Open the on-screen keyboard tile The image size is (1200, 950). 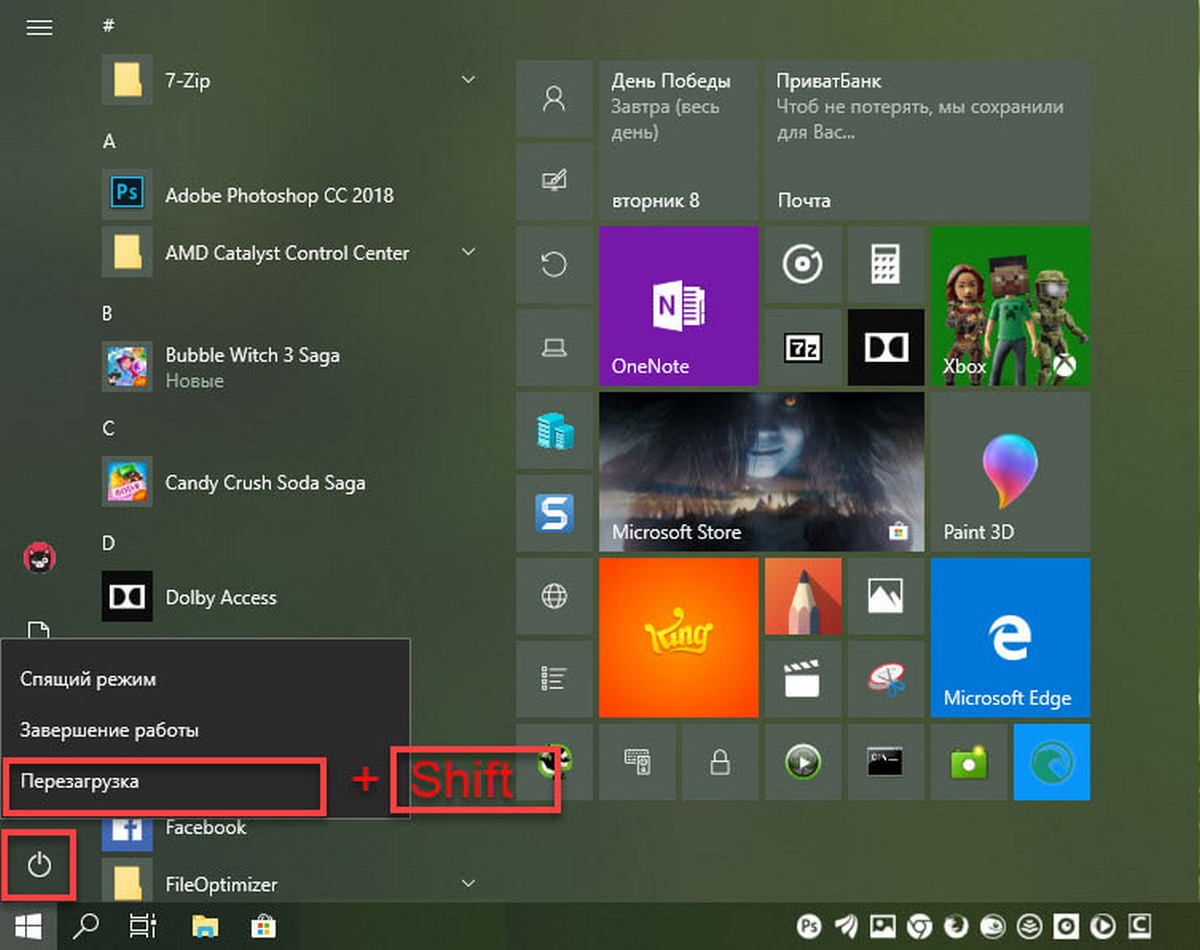(636, 762)
